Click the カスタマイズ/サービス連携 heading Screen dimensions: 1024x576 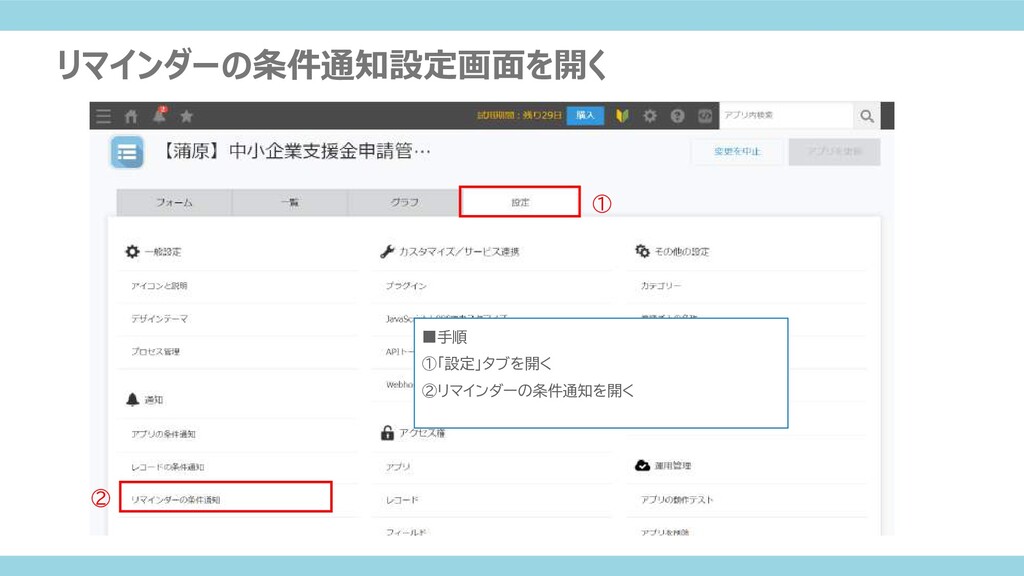(459, 252)
